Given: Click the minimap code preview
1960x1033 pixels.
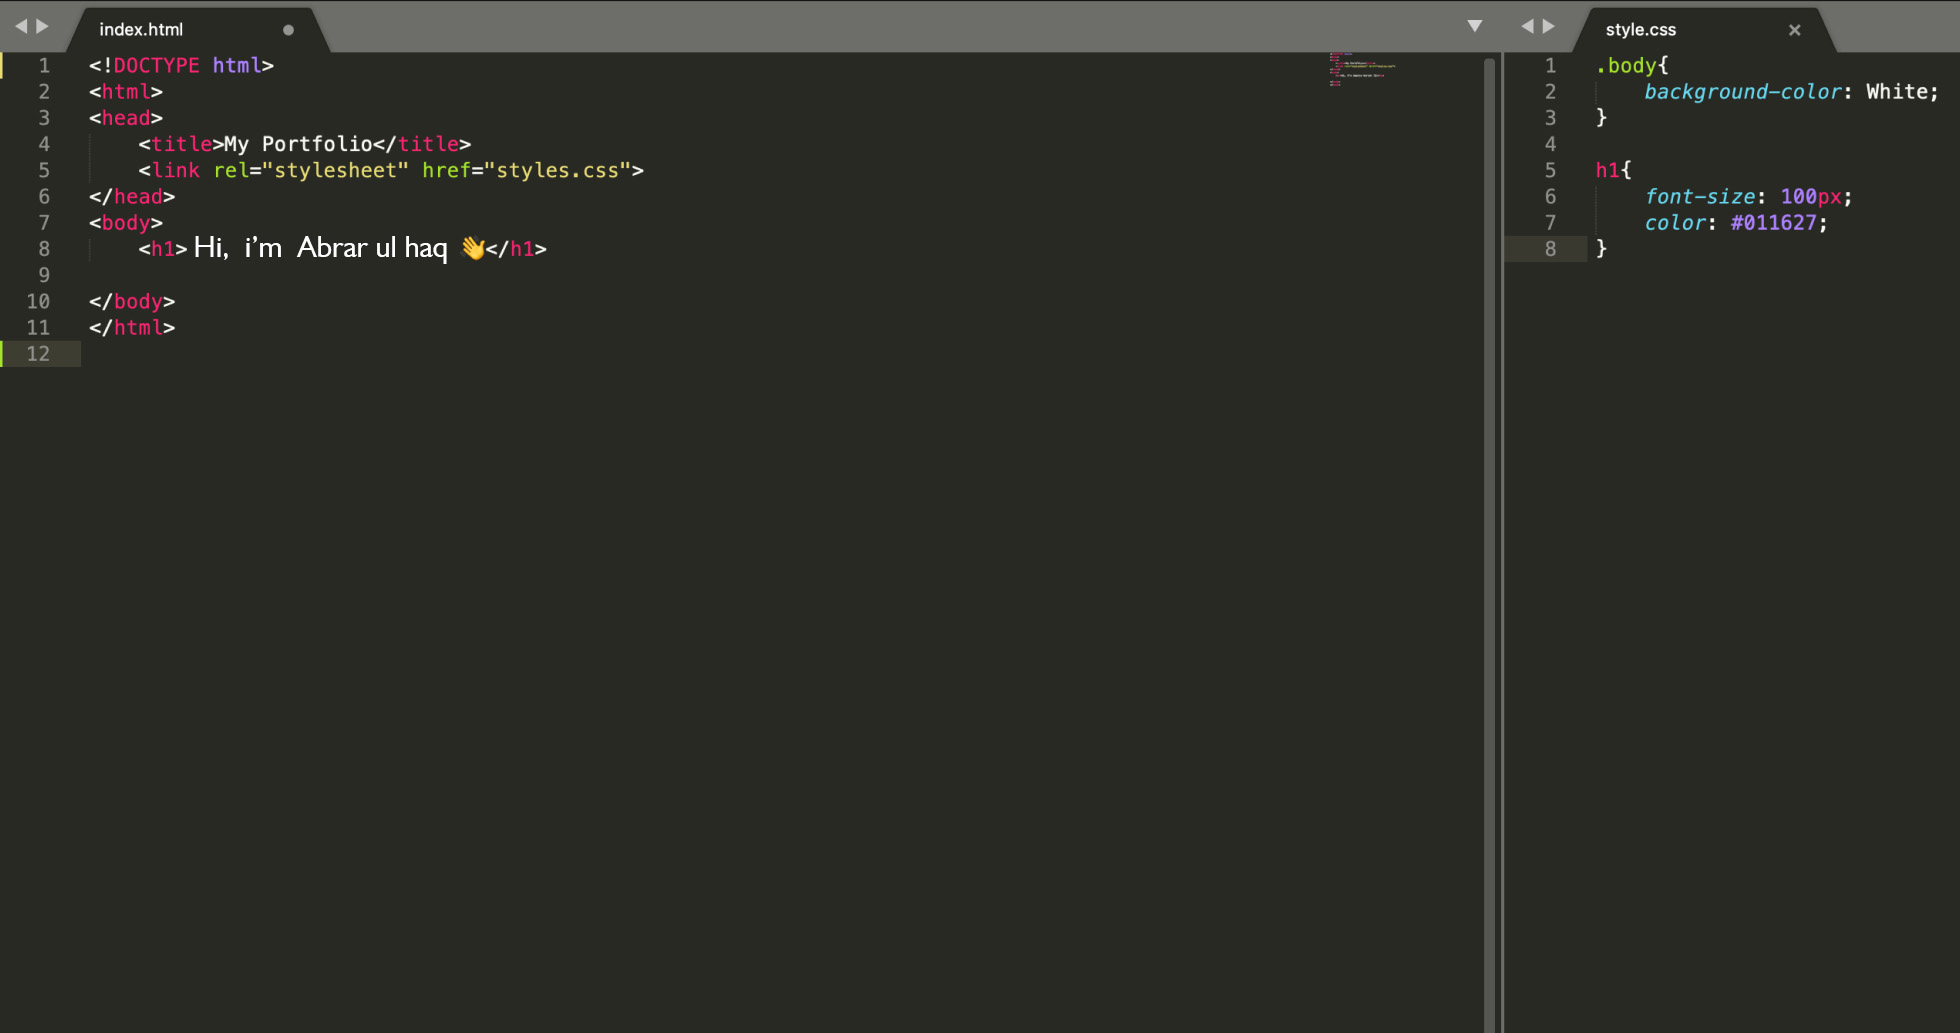Looking at the screenshot, I should point(1360,70).
